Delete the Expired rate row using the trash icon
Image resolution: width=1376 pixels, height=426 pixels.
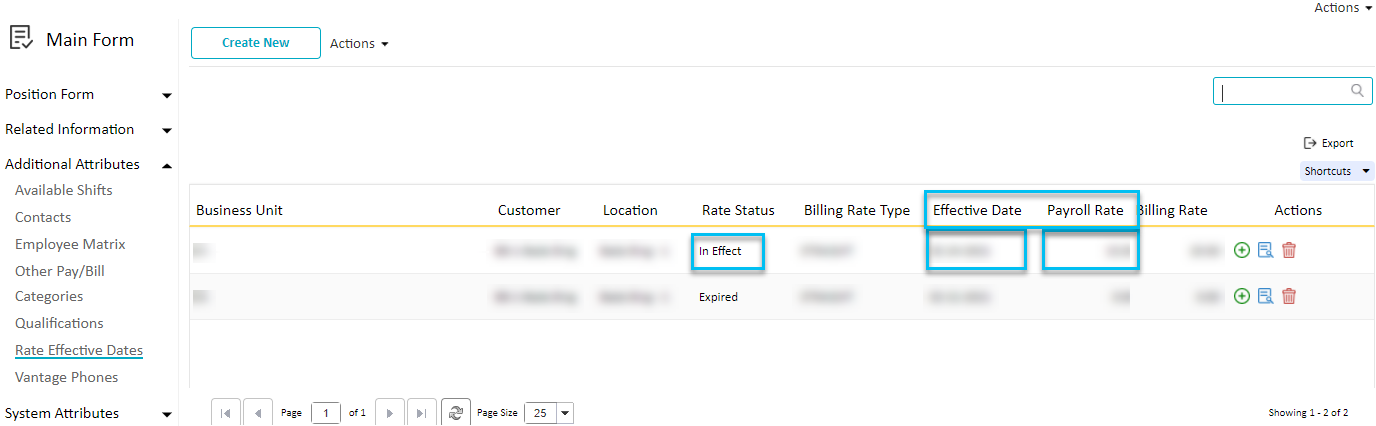coord(1289,296)
